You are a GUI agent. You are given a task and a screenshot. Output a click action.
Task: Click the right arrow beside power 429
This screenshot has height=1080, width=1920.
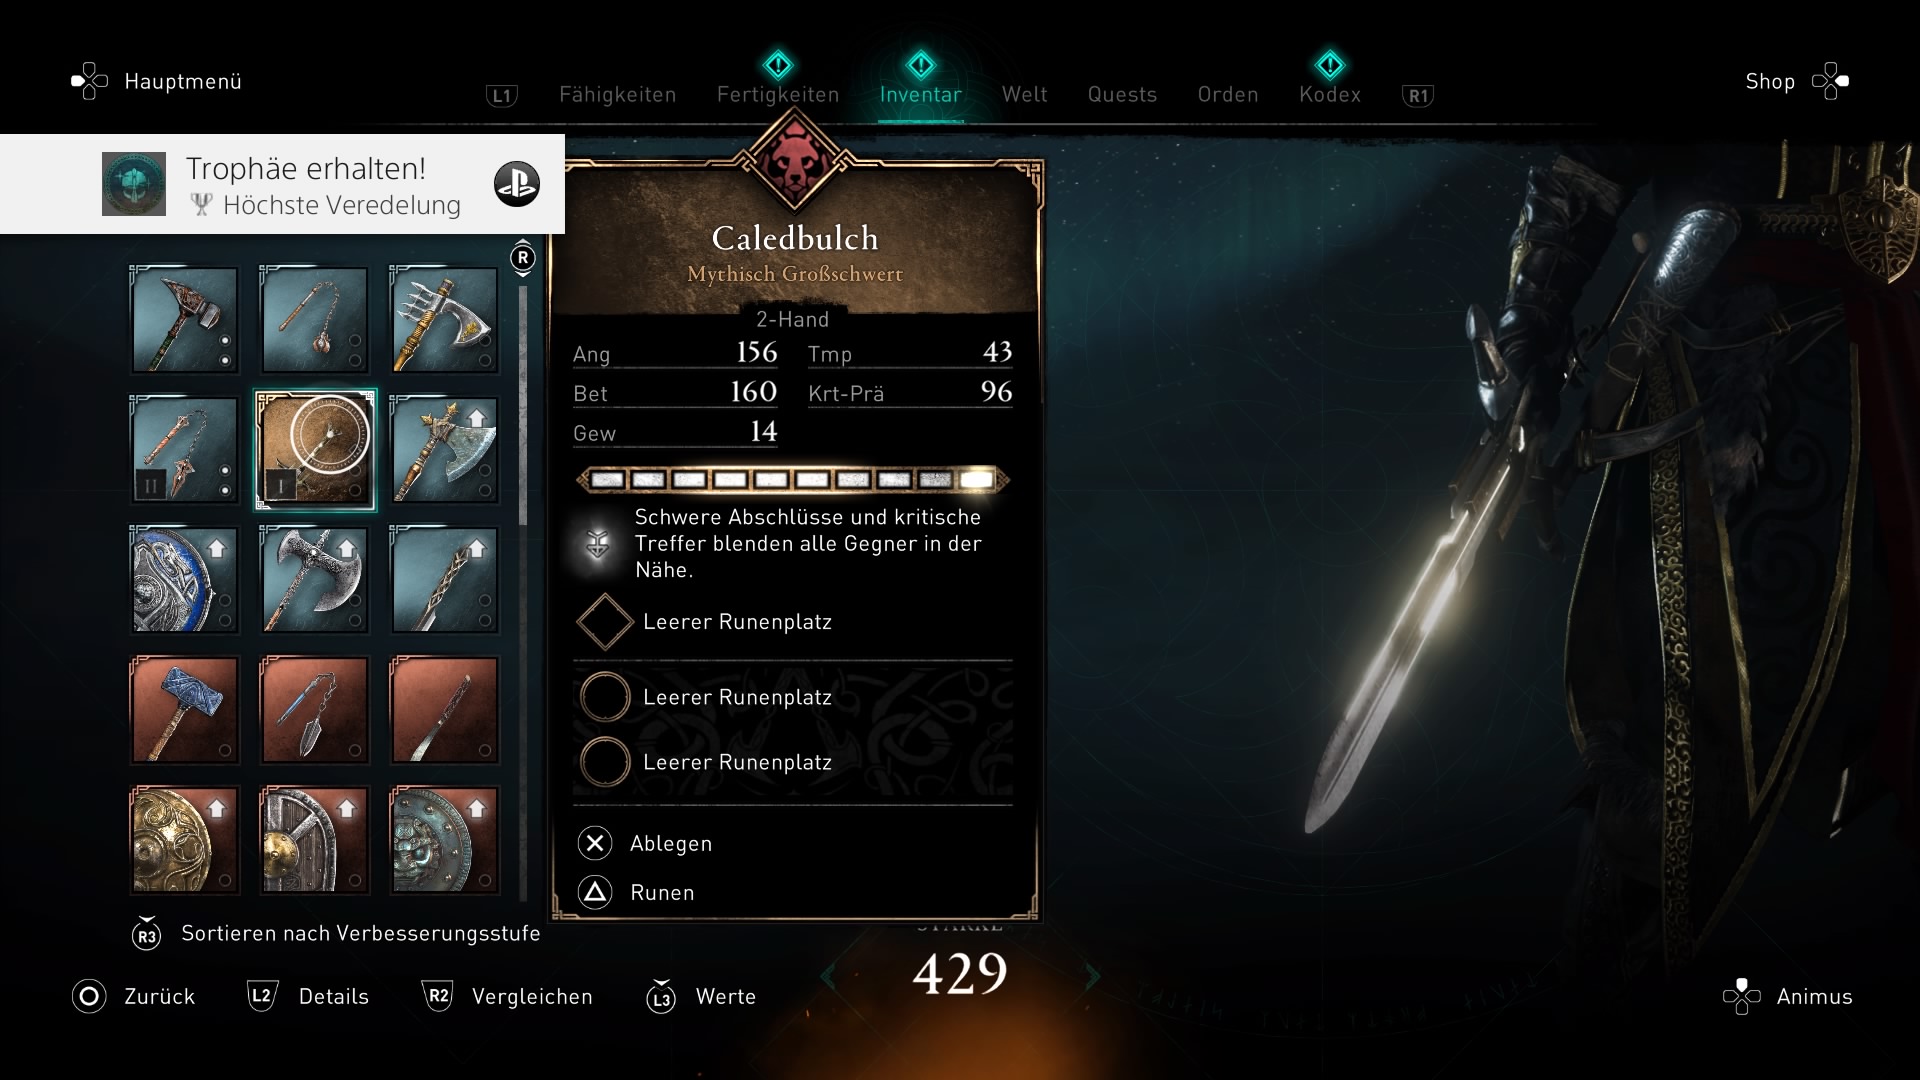pyautogui.click(x=1092, y=976)
